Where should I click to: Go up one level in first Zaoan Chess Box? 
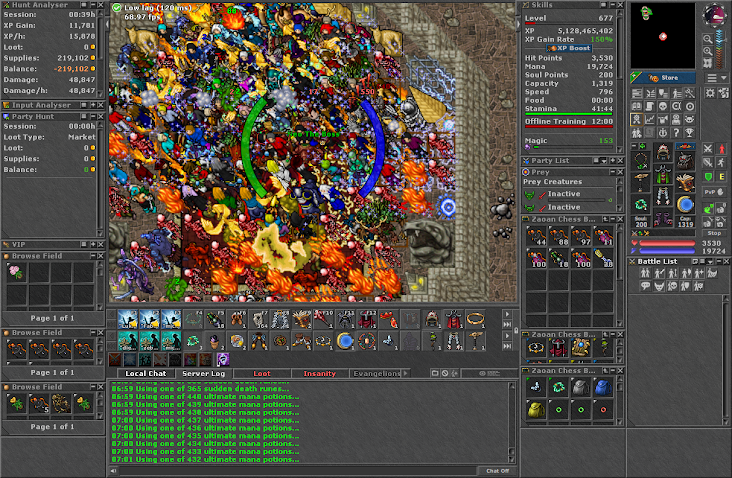[605, 219]
